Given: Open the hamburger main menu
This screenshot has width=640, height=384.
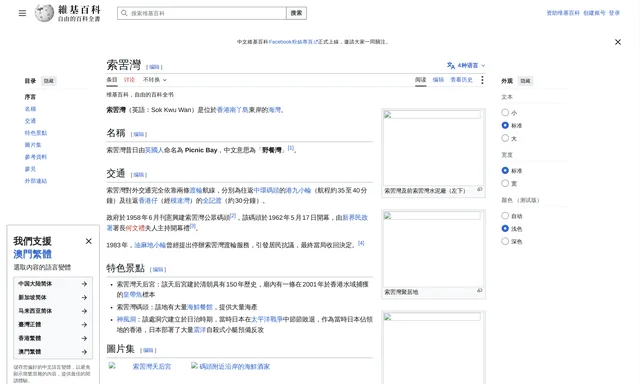Looking at the screenshot, I should [22, 13].
